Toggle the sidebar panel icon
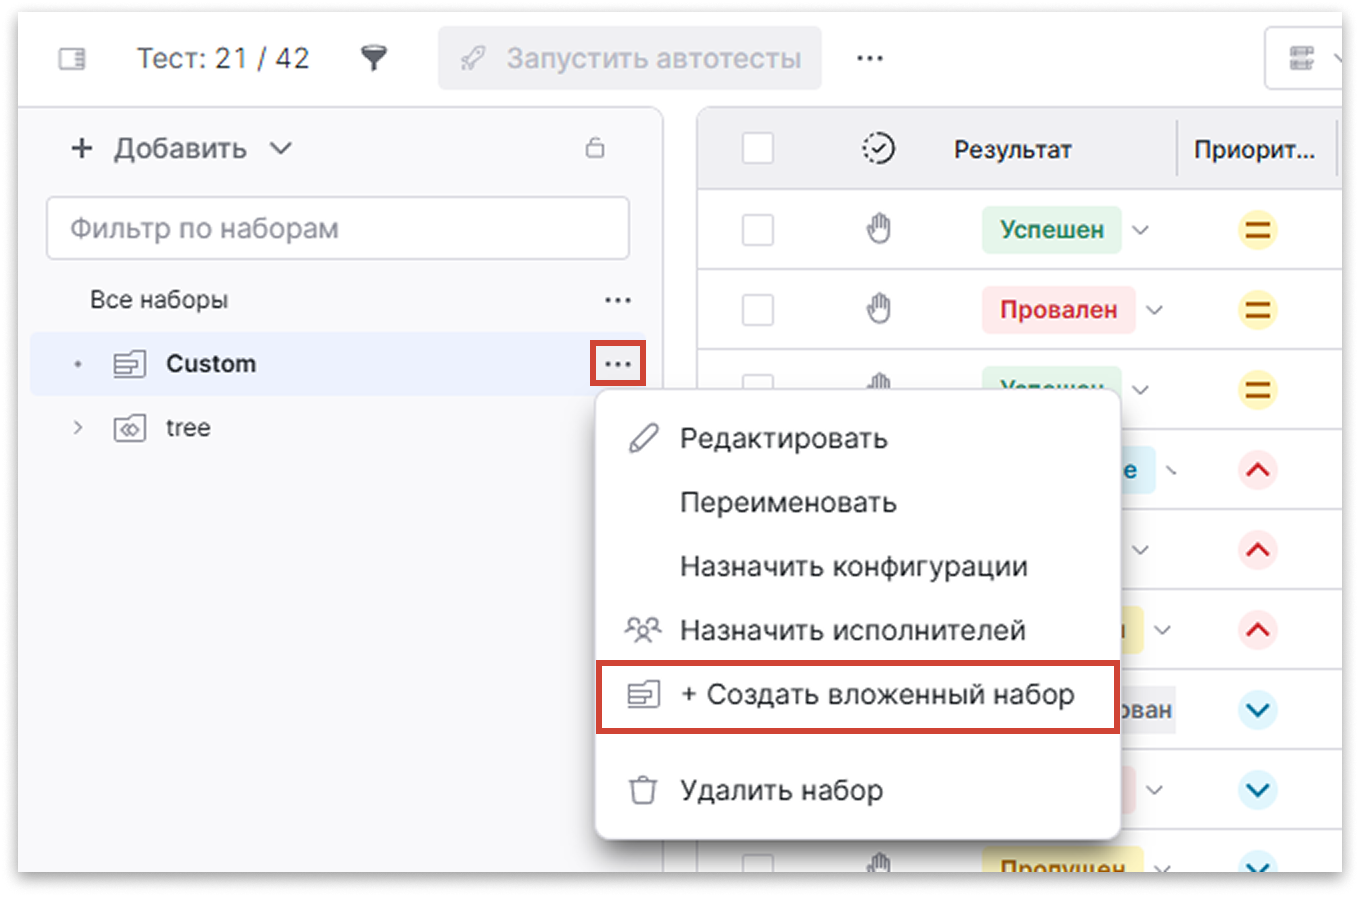 pyautogui.click(x=72, y=59)
